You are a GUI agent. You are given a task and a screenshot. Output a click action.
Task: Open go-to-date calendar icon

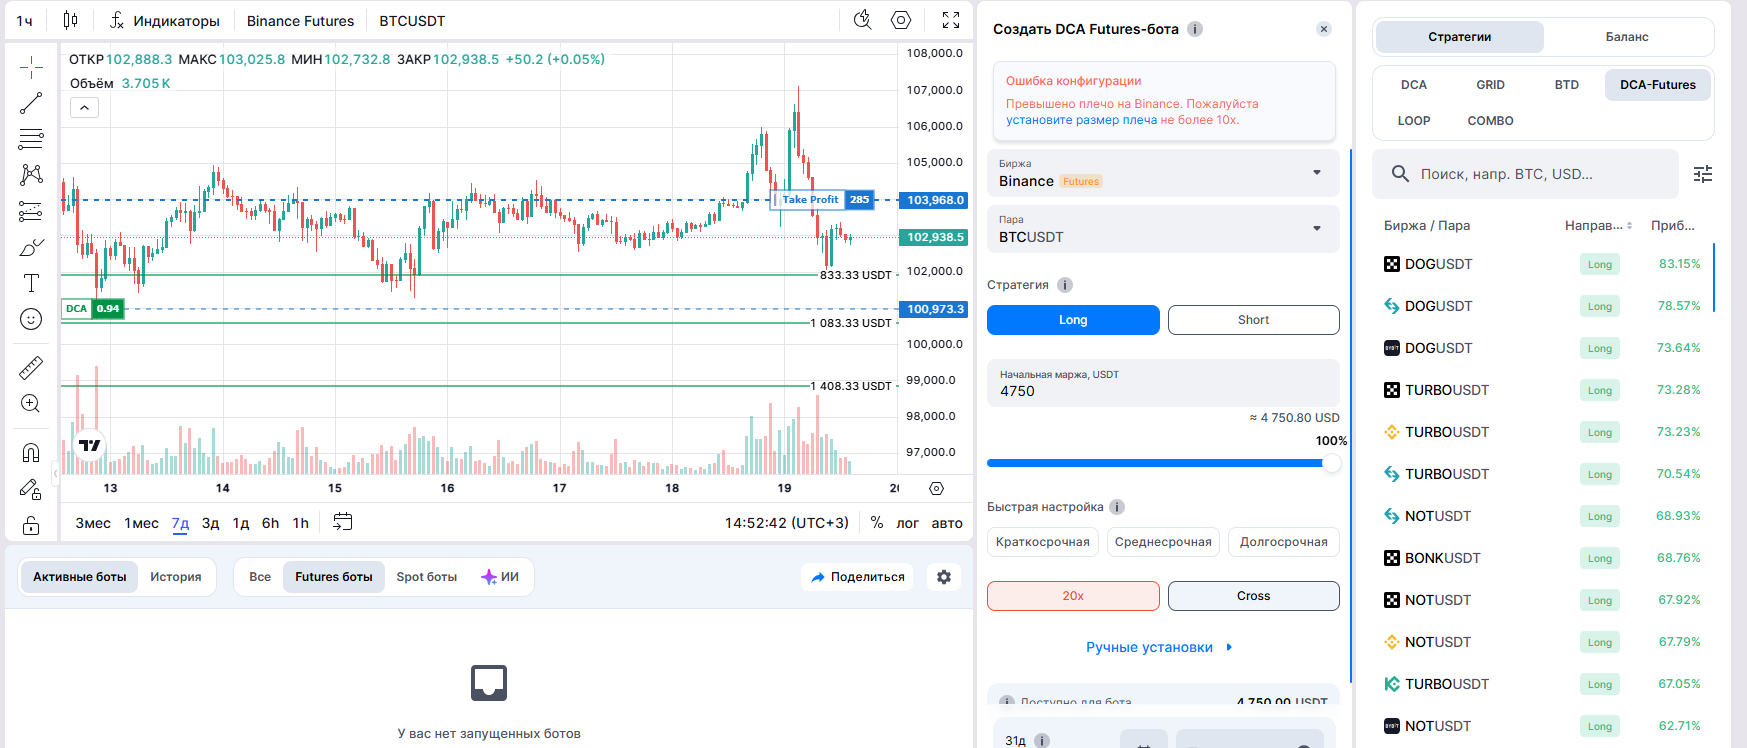[x=343, y=522]
